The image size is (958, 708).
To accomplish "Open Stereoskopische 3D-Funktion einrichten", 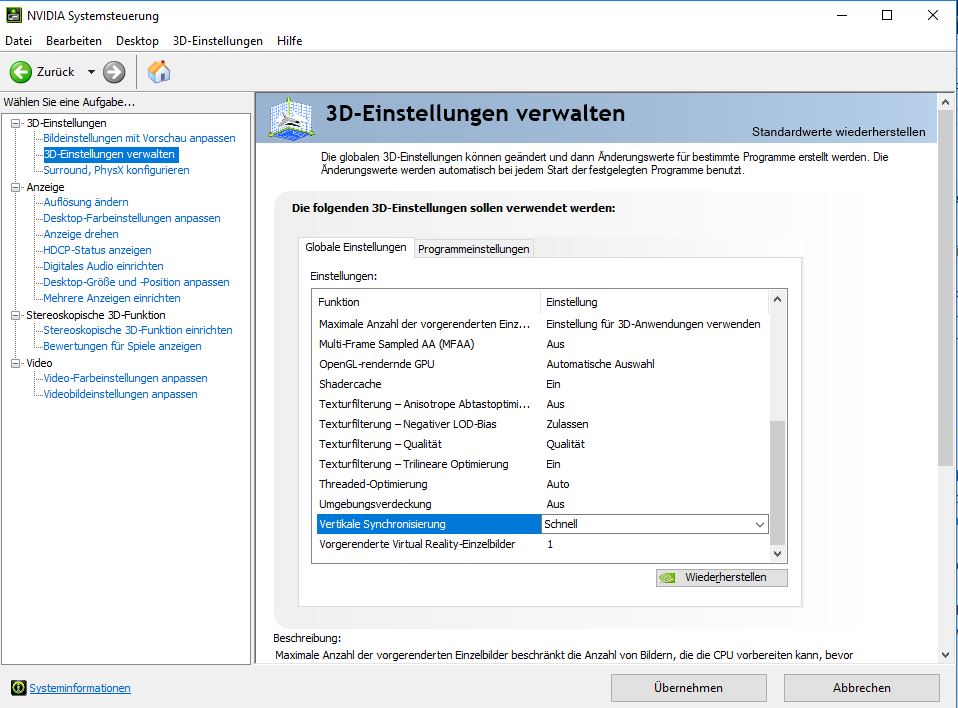I will coord(137,330).
